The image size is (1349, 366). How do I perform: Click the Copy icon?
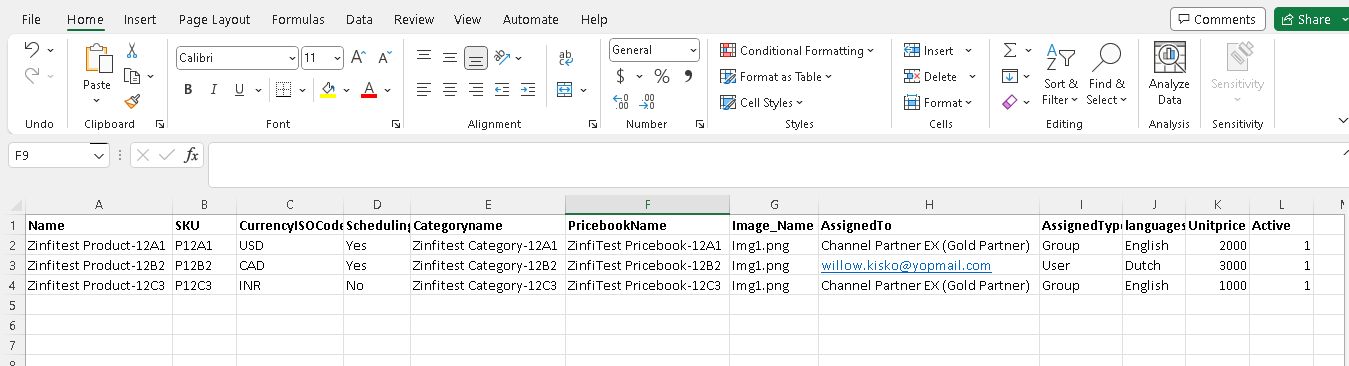[131, 76]
